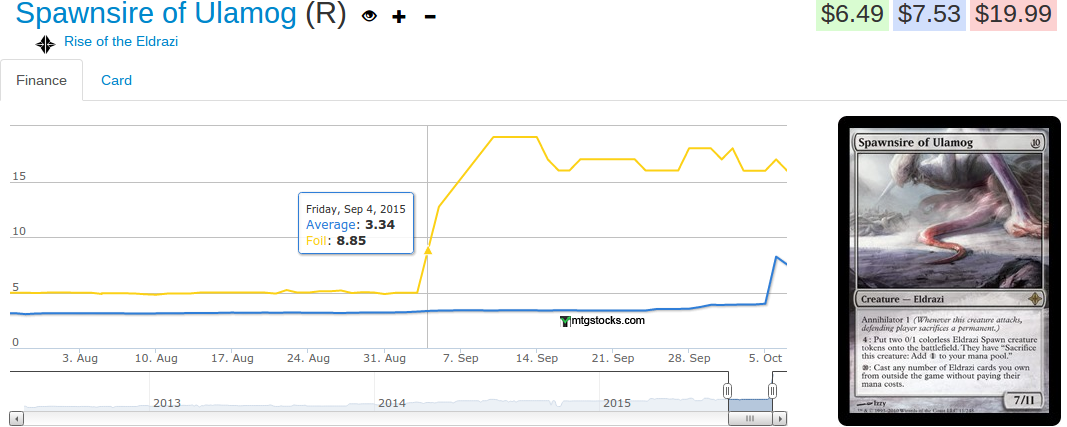Click the left range navigator handle
The height and width of the screenshot is (427, 1067).
(727, 391)
